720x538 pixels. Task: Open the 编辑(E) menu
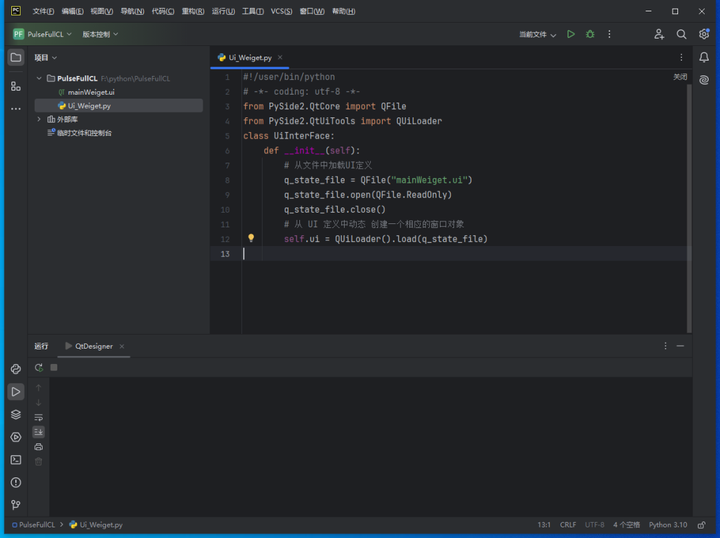pyautogui.click(x=73, y=11)
